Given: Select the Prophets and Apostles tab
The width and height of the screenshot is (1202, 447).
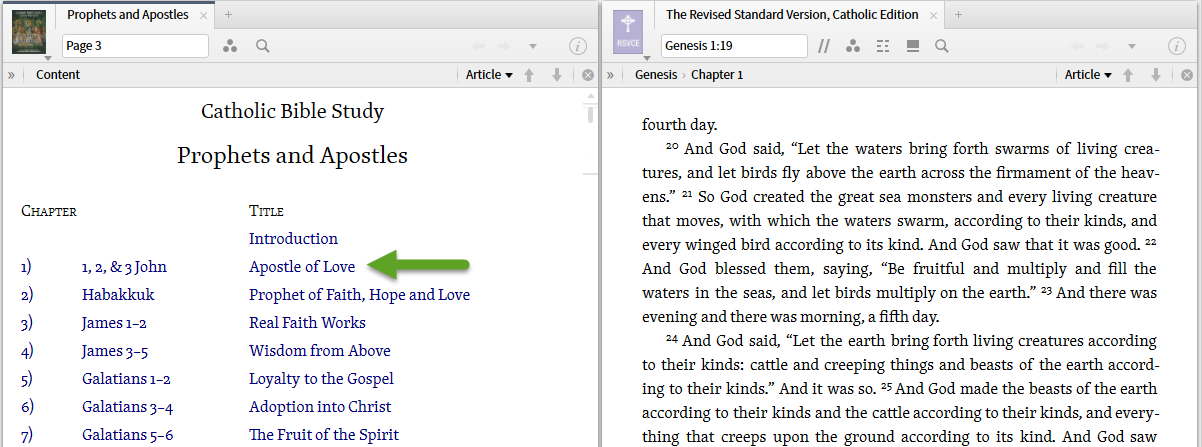Looking at the screenshot, I should 127,15.
